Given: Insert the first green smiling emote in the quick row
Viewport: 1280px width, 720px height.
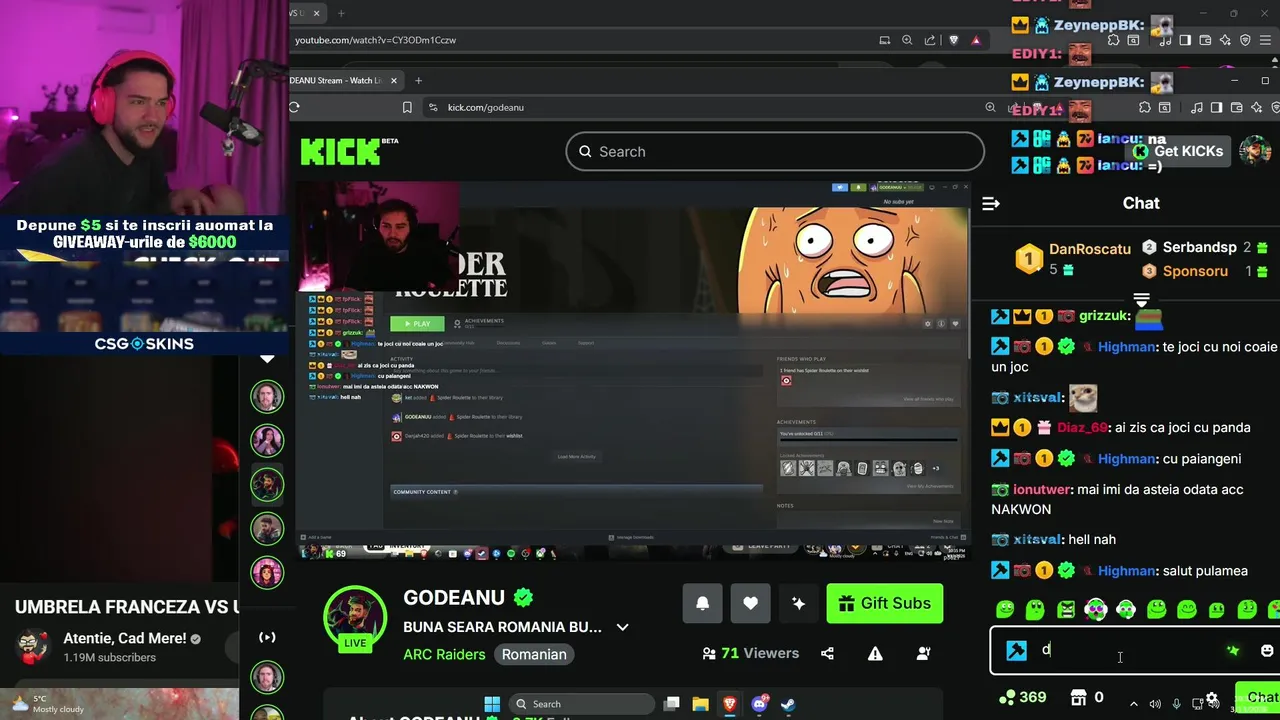Looking at the screenshot, I should coord(1005,609).
